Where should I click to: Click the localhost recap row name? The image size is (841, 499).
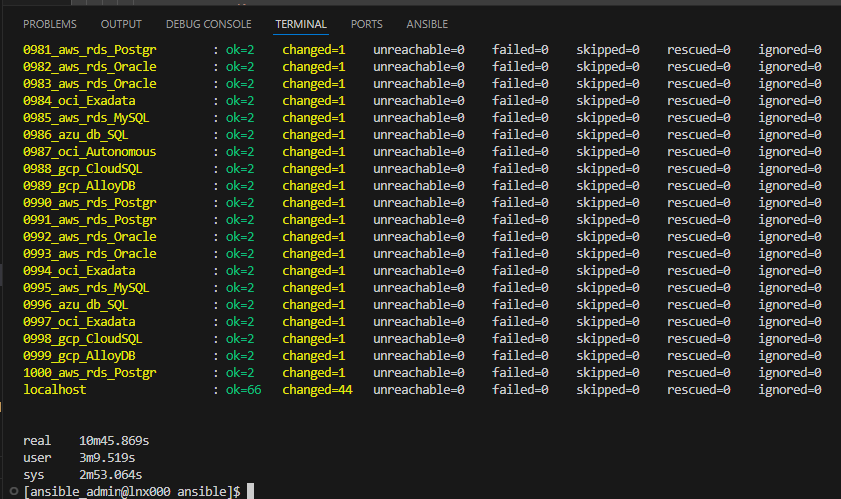coord(55,390)
